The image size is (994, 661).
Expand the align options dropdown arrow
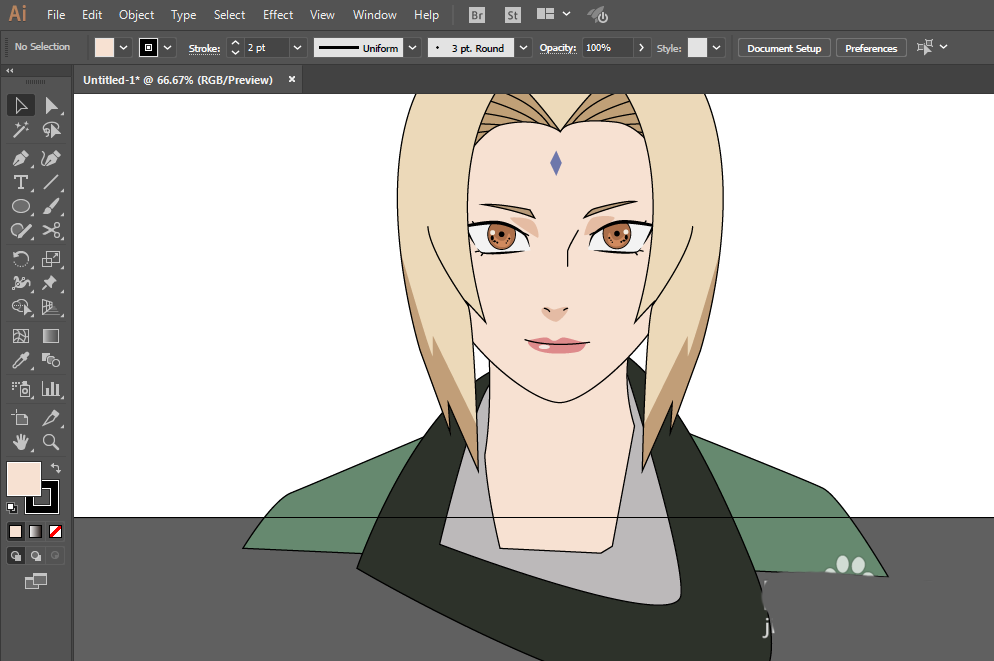(x=943, y=47)
